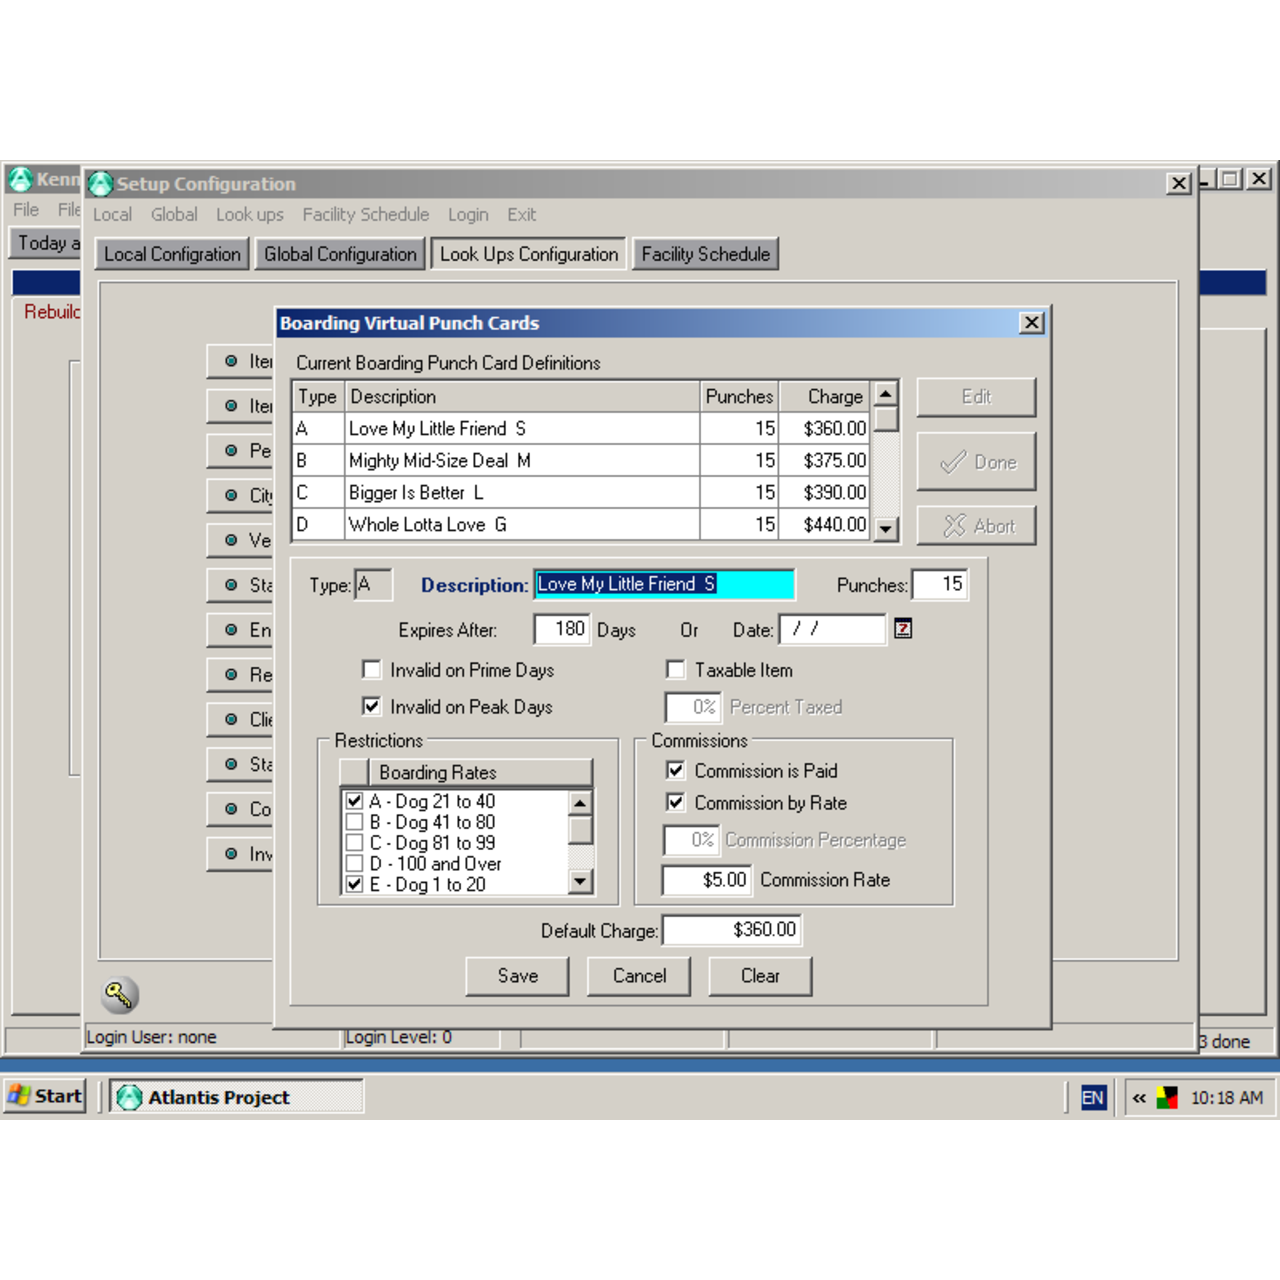Click the Windows Start button
Image resolution: width=1280 pixels, height=1280 pixels.
pos(45,1096)
